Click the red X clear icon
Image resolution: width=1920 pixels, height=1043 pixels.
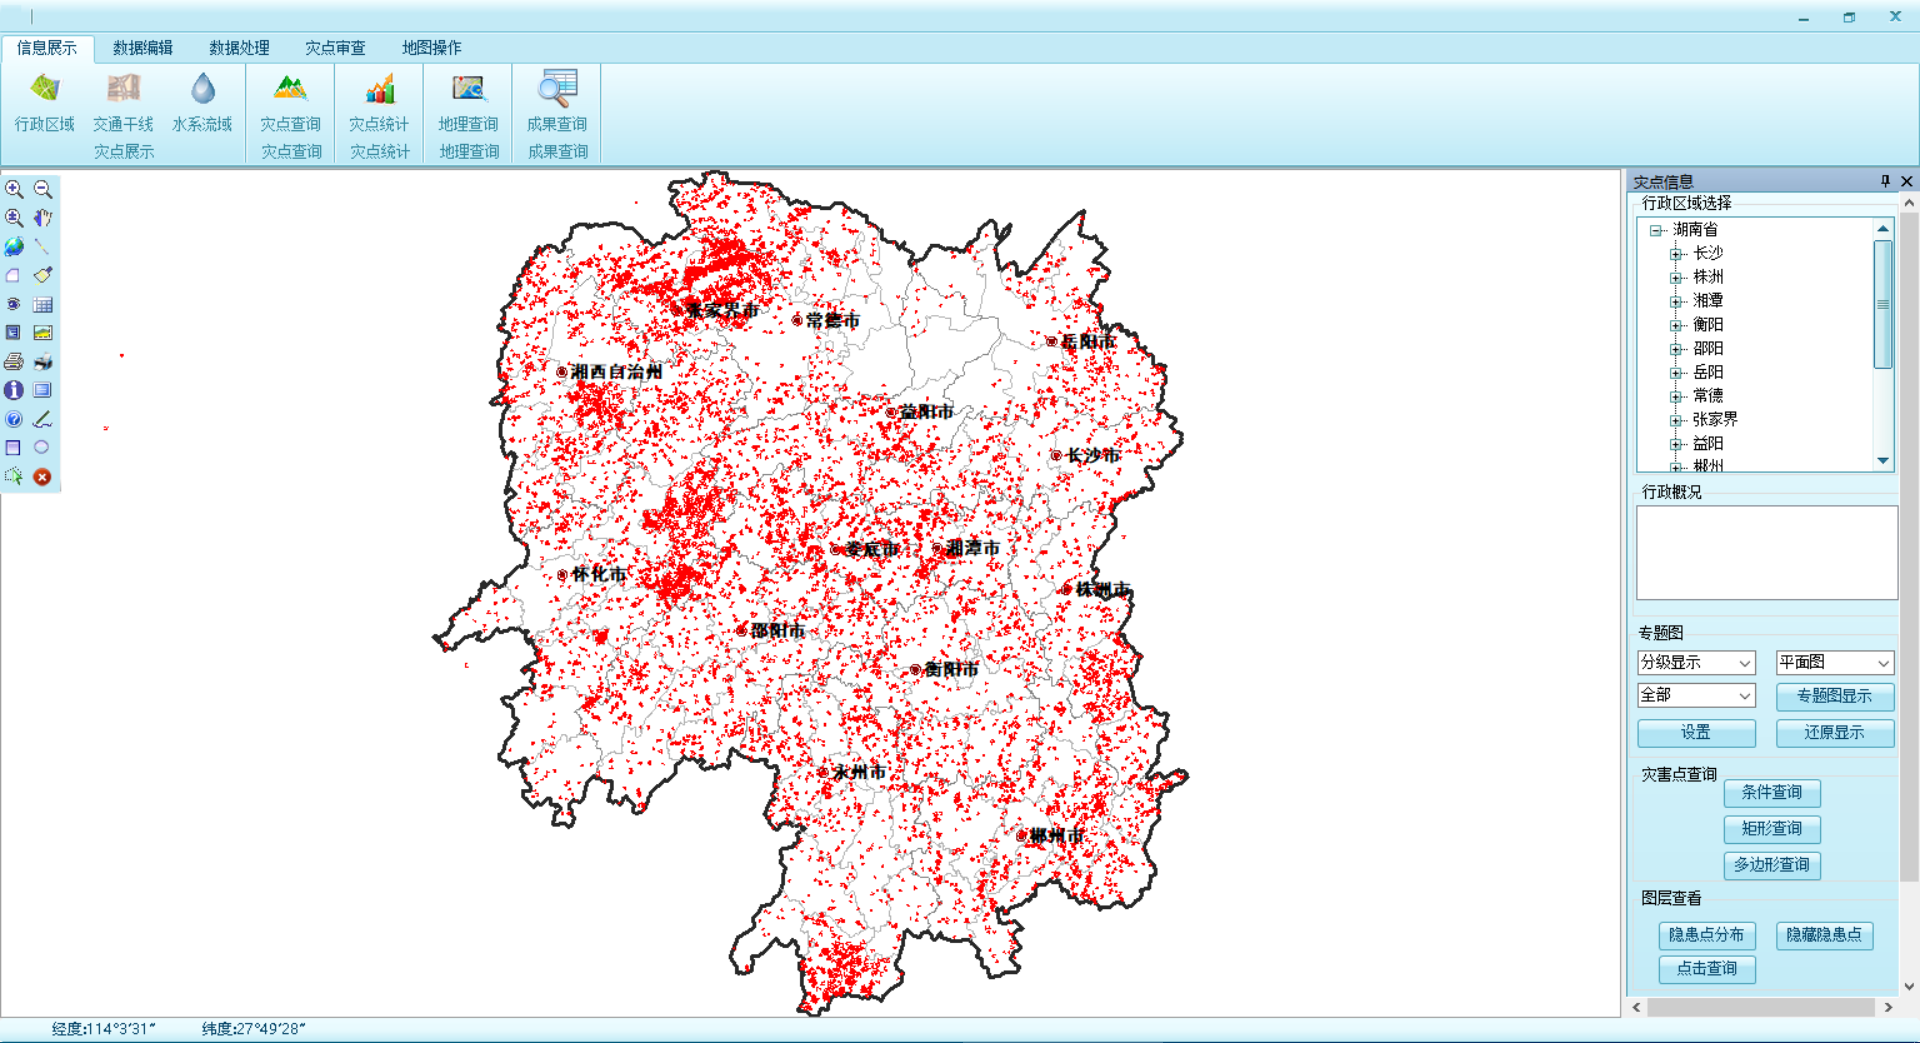click(x=42, y=477)
